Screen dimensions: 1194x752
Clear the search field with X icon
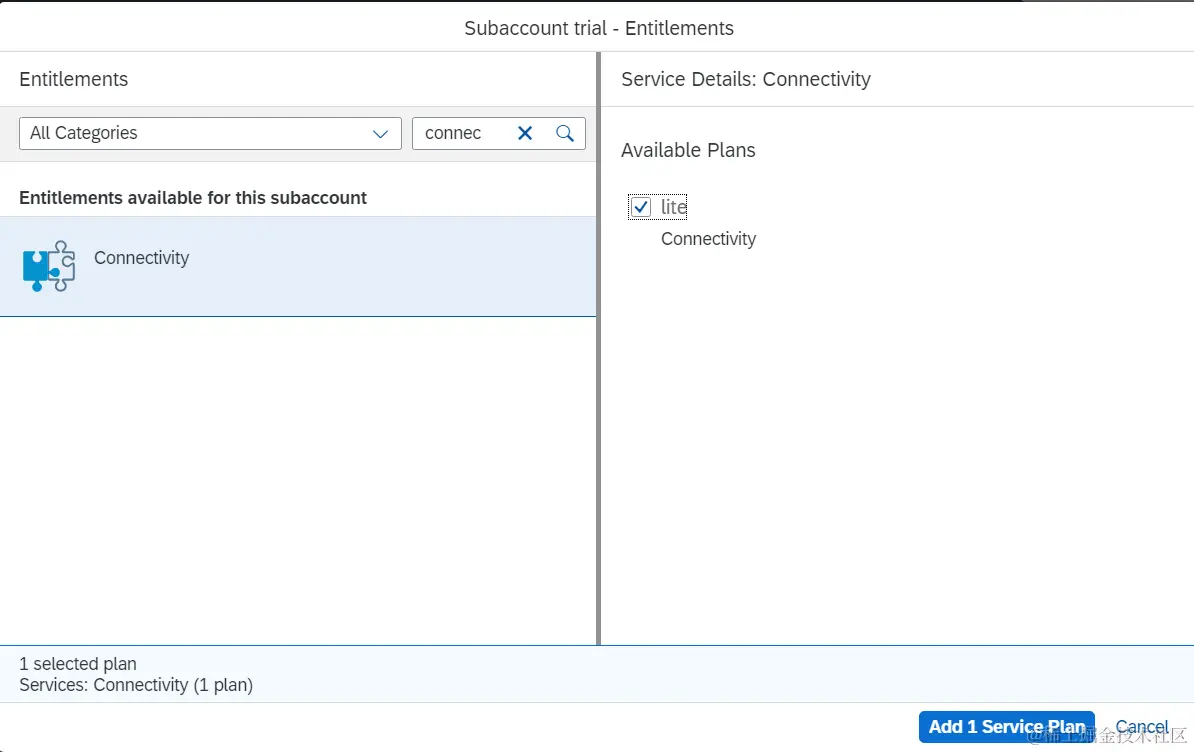coord(525,133)
